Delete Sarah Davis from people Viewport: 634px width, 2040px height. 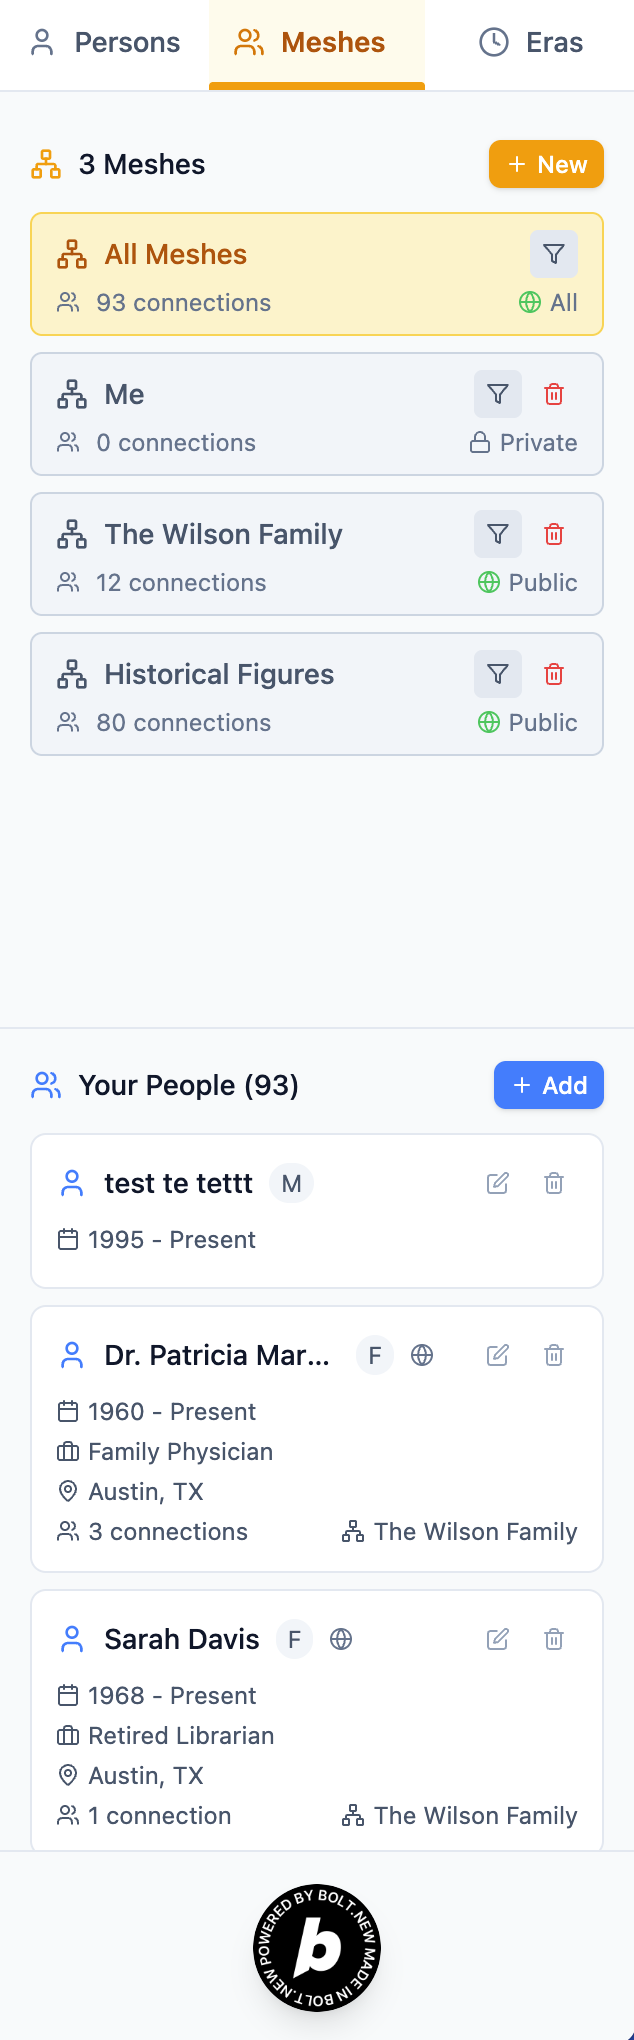(x=554, y=1640)
